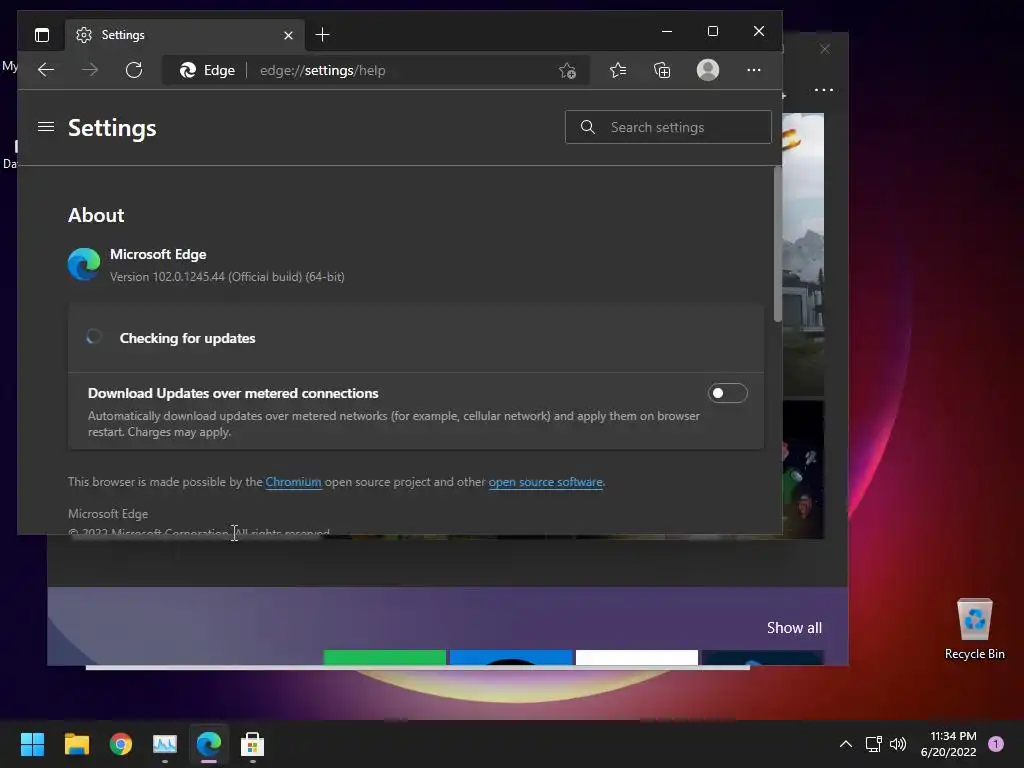Open the open source software link
This screenshot has height=768, width=1024.
(545, 482)
